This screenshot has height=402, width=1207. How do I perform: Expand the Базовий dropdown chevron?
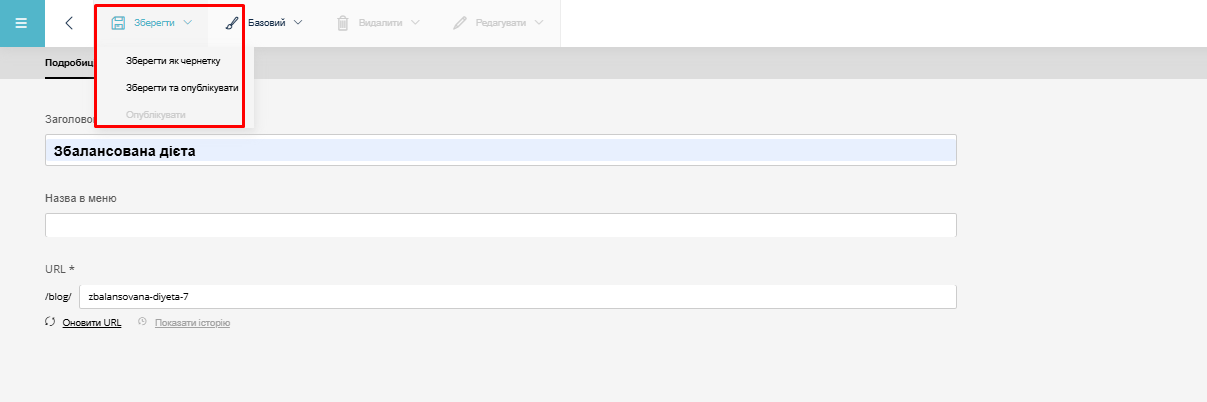point(298,22)
